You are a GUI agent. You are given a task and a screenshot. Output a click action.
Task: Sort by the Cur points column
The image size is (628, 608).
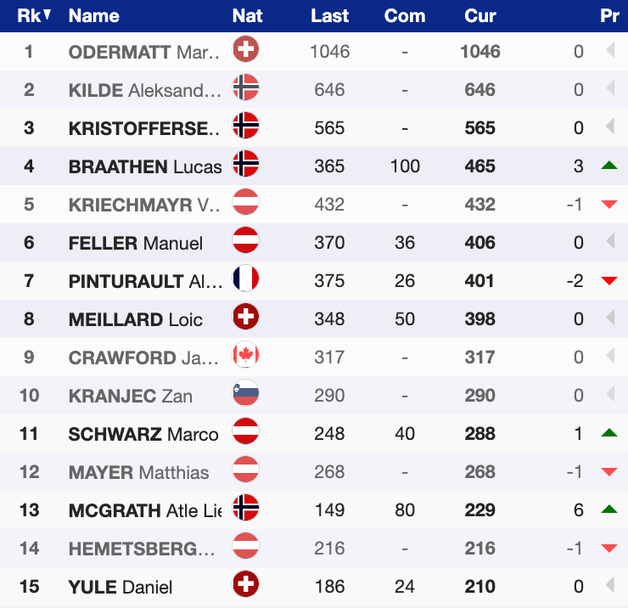[480, 15]
